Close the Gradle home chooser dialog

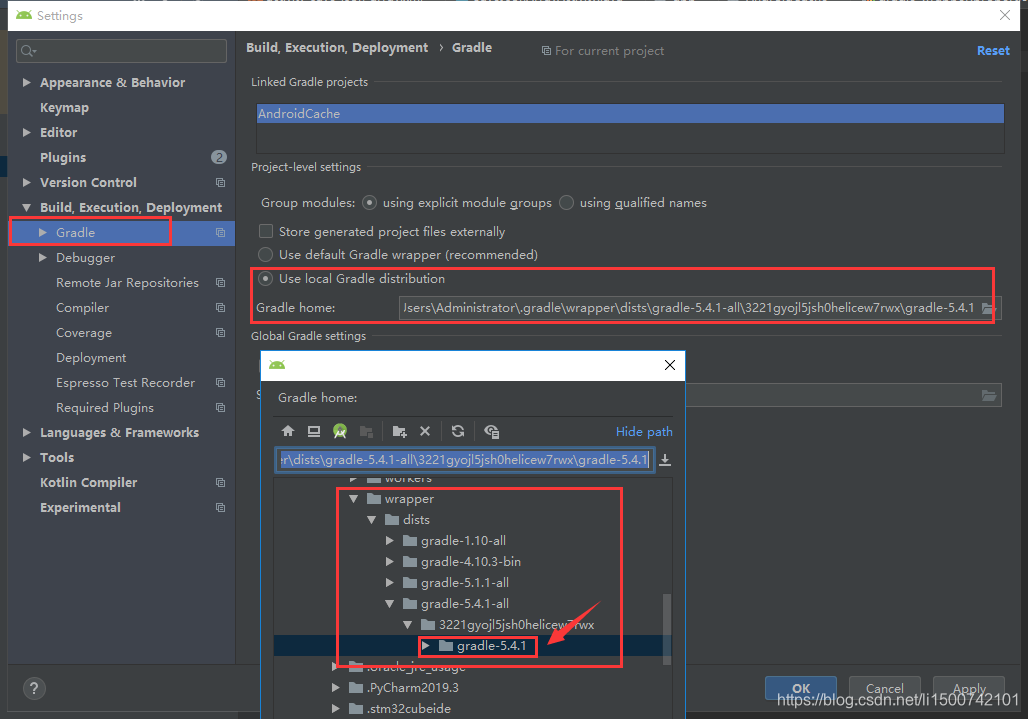(669, 365)
